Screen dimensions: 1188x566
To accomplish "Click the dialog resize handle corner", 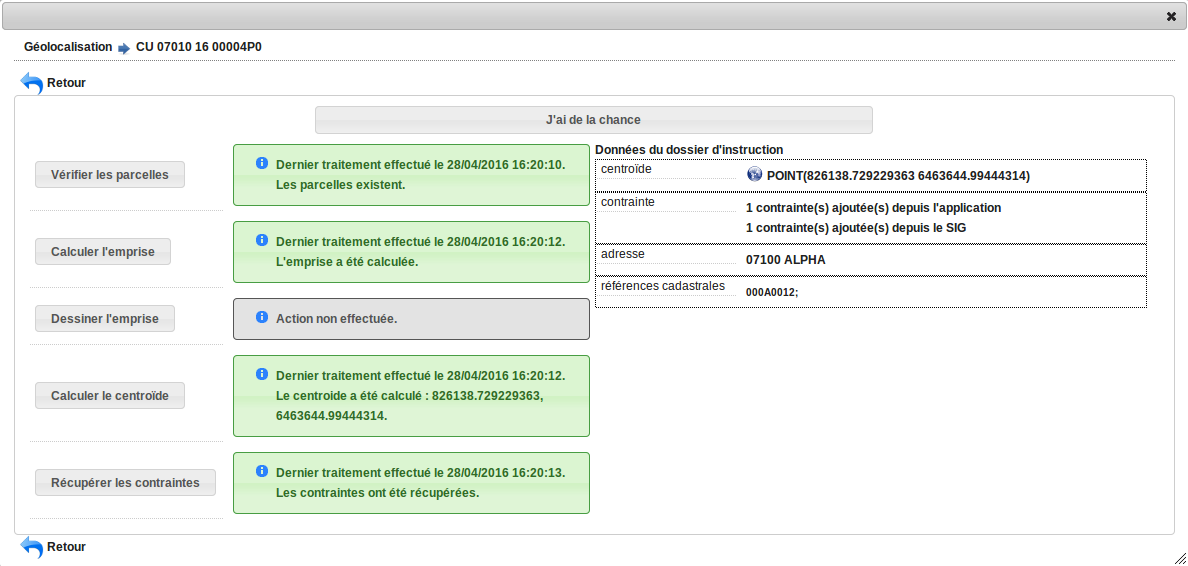I will point(1180,558).
